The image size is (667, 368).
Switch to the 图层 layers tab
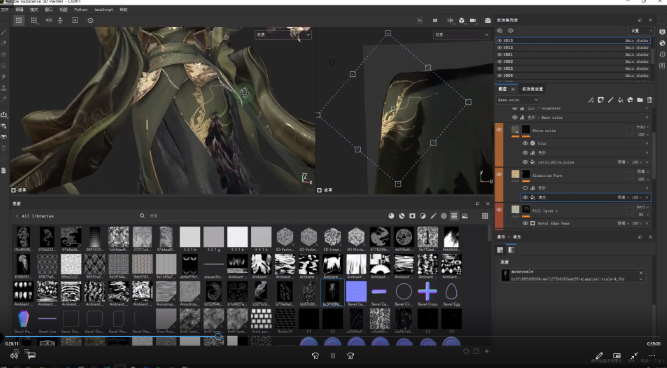[x=502, y=89]
